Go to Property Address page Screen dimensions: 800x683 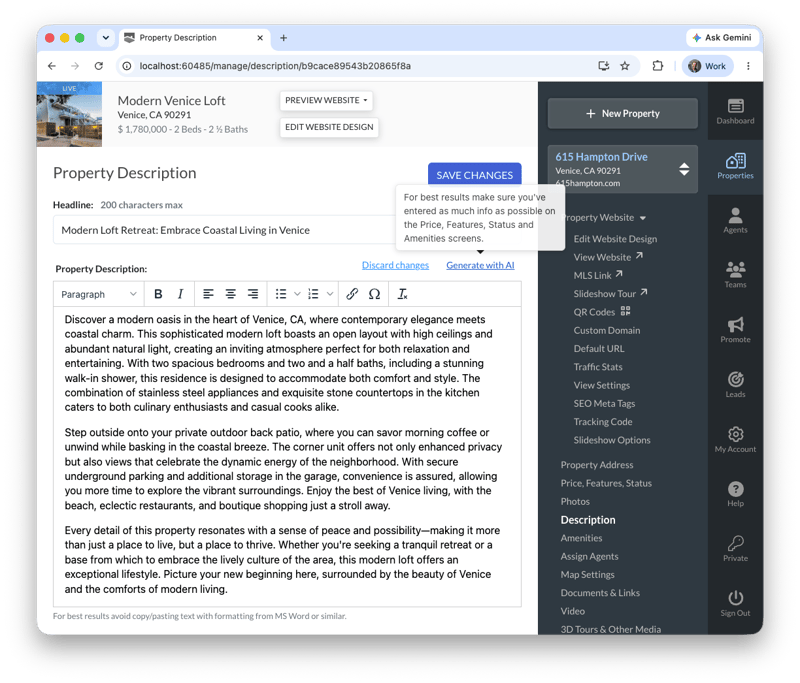click(596, 465)
